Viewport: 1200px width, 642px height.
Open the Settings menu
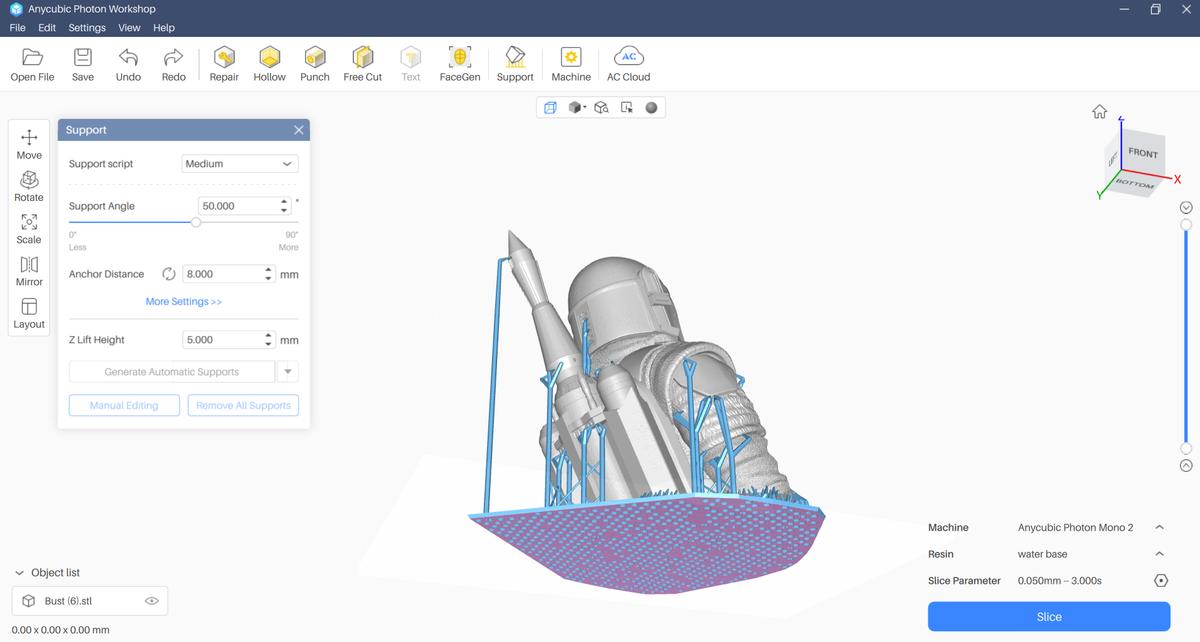pos(87,28)
